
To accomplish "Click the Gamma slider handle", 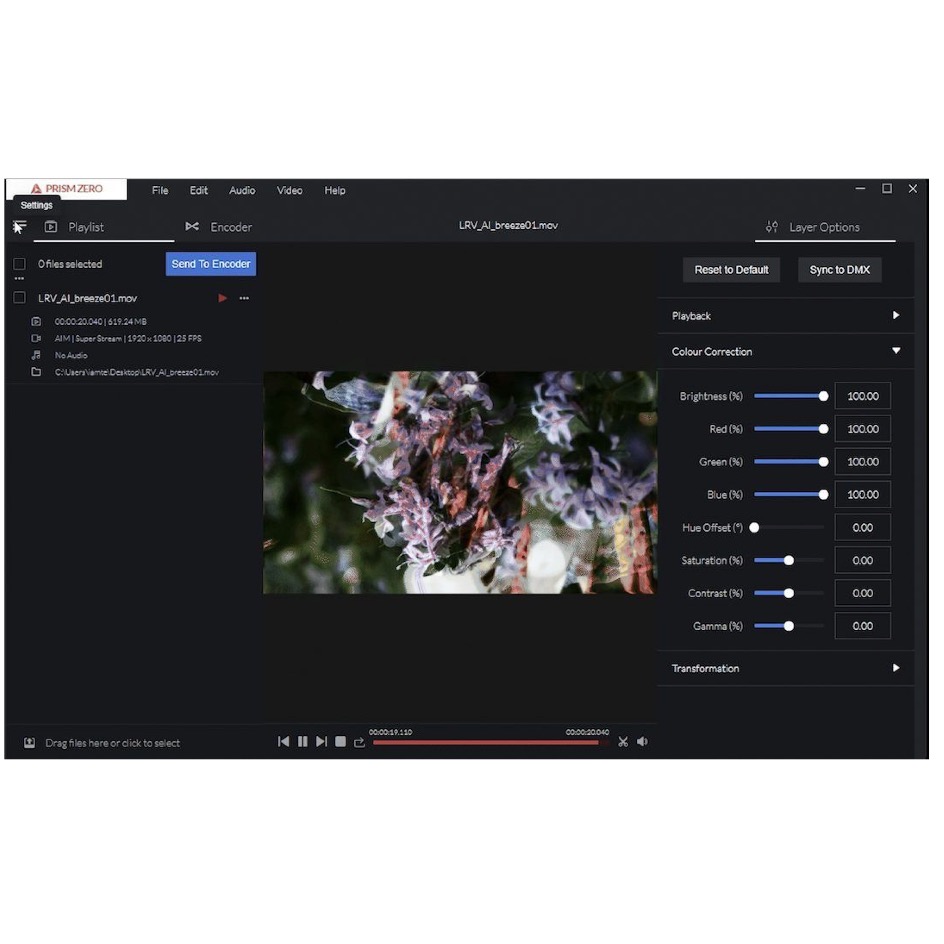I will click(789, 626).
